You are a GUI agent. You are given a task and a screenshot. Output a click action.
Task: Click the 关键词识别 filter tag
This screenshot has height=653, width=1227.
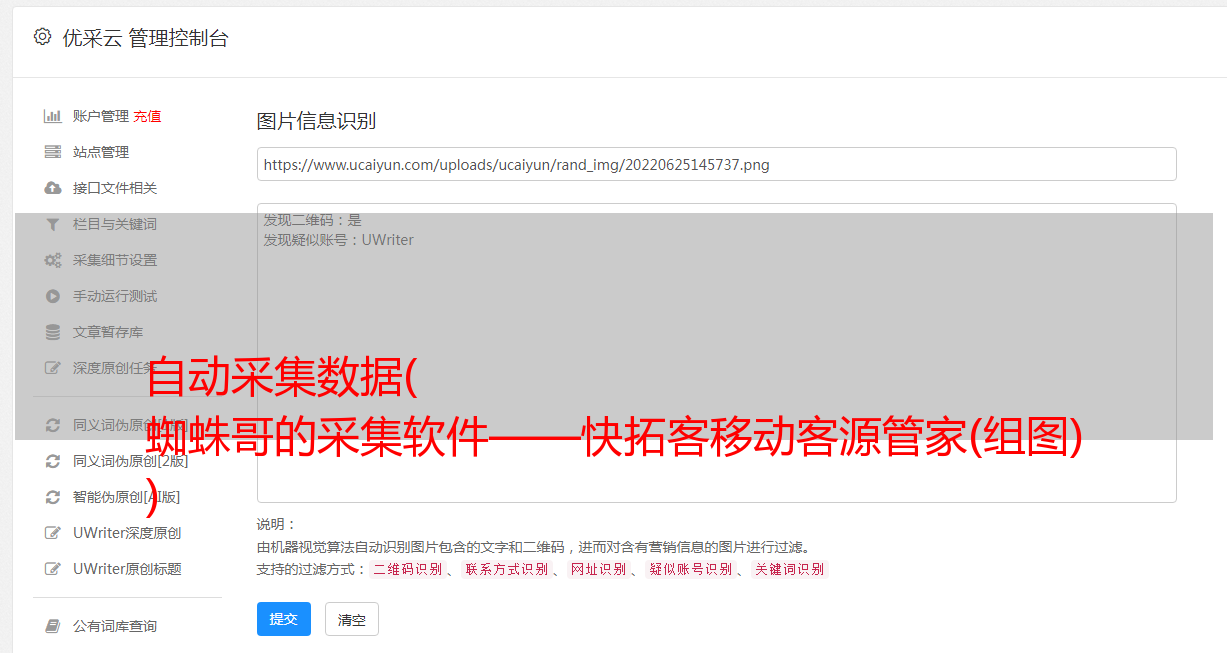click(x=790, y=569)
